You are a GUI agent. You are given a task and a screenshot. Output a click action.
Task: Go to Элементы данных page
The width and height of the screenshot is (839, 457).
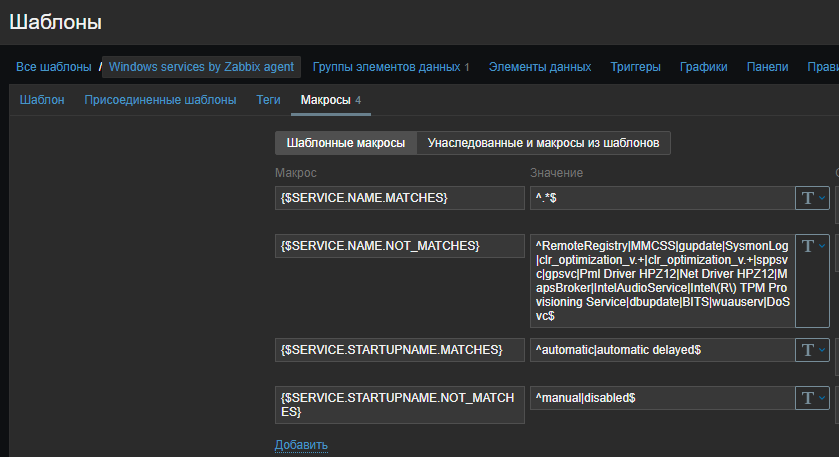click(540, 67)
